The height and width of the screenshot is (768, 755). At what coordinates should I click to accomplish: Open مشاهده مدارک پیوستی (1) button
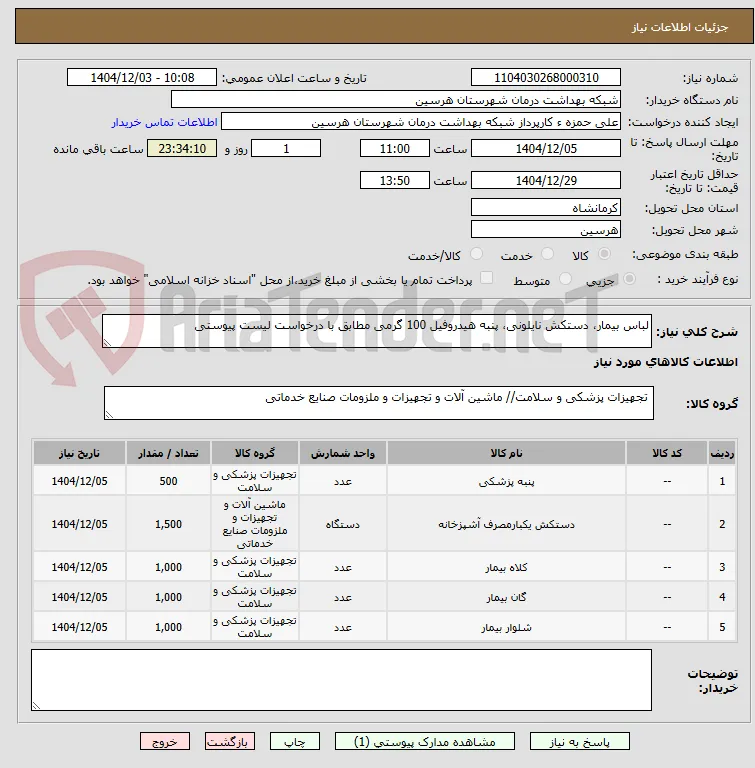coord(425,742)
